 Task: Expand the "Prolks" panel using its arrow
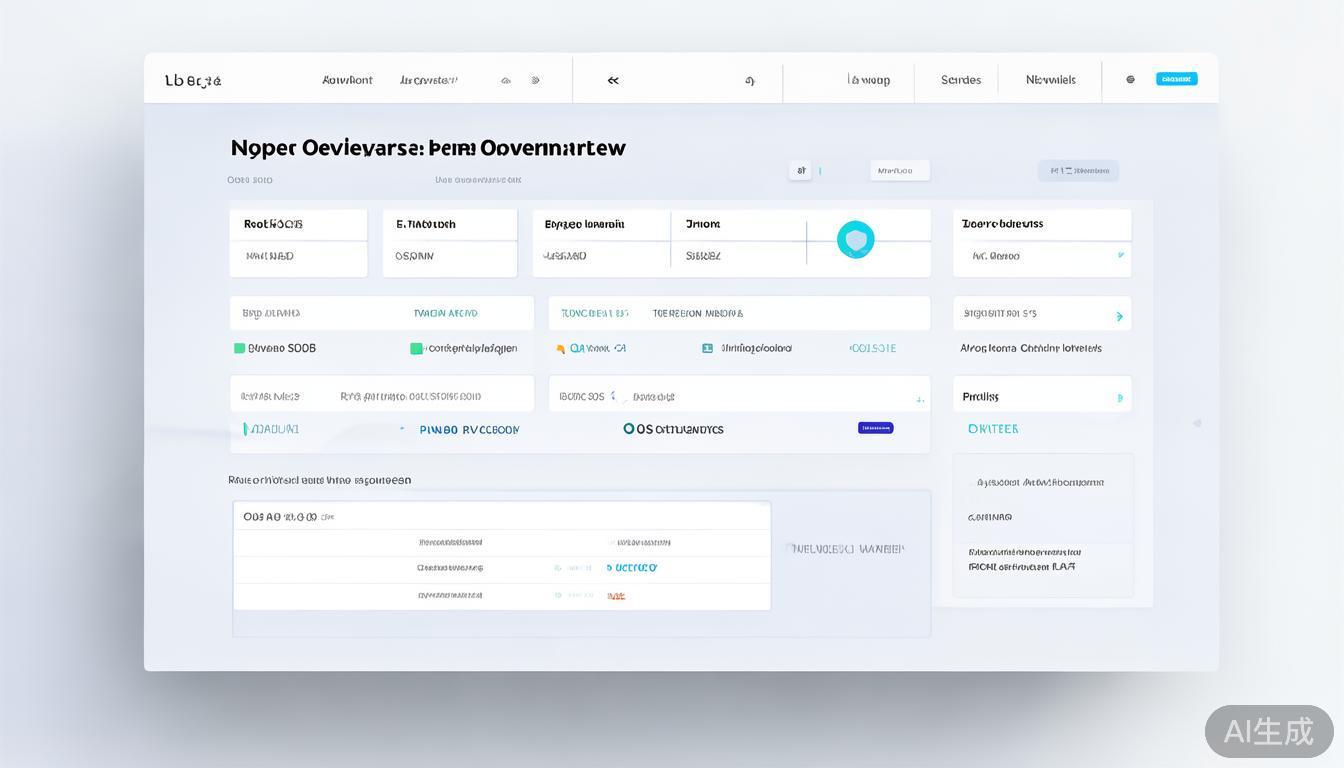(x=1119, y=398)
